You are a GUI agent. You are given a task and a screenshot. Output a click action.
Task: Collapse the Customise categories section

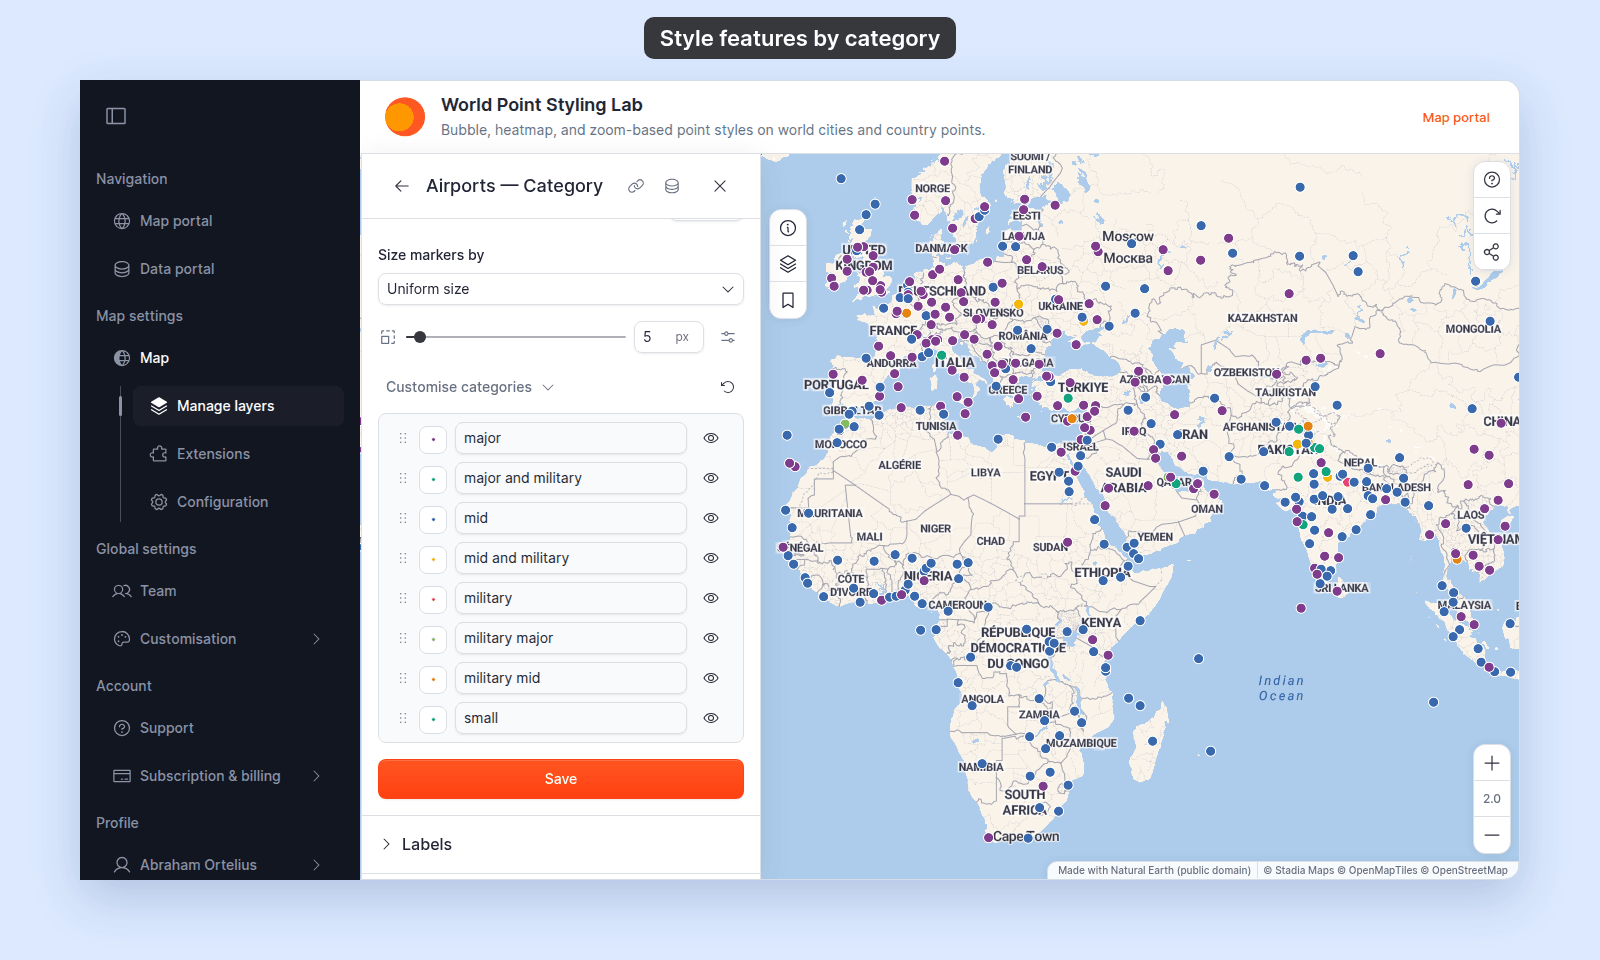469,387
